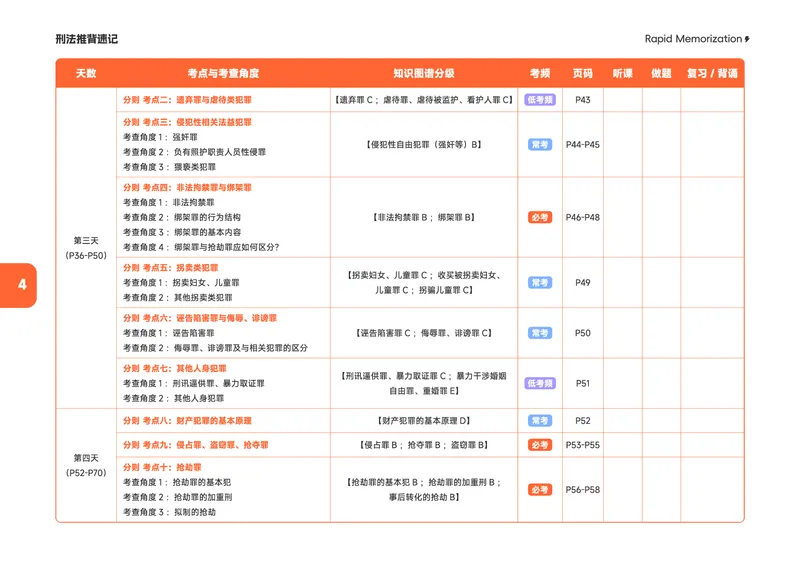The height and width of the screenshot is (571, 800).
Task: Open heading 分则 考点八:财产犯罪的基本原理
Action: tap(187, 421)
